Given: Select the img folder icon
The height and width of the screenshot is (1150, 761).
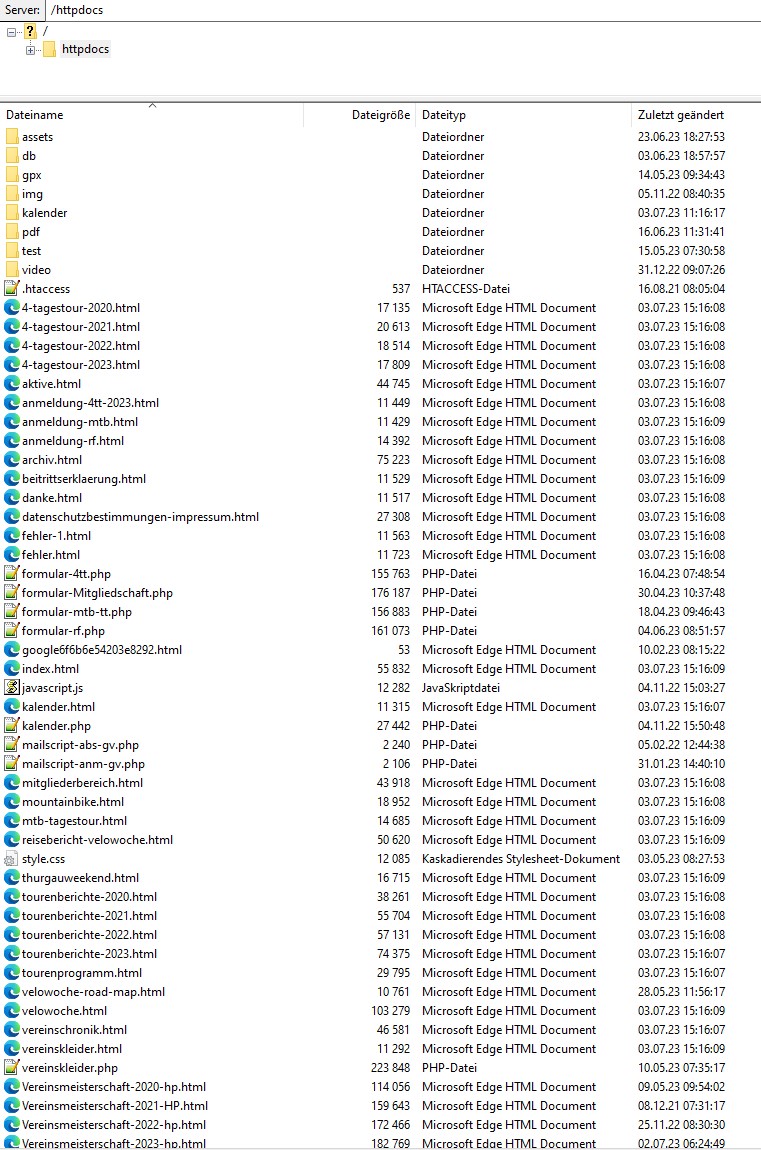Looking at the screenshot, I should (12, 194).
